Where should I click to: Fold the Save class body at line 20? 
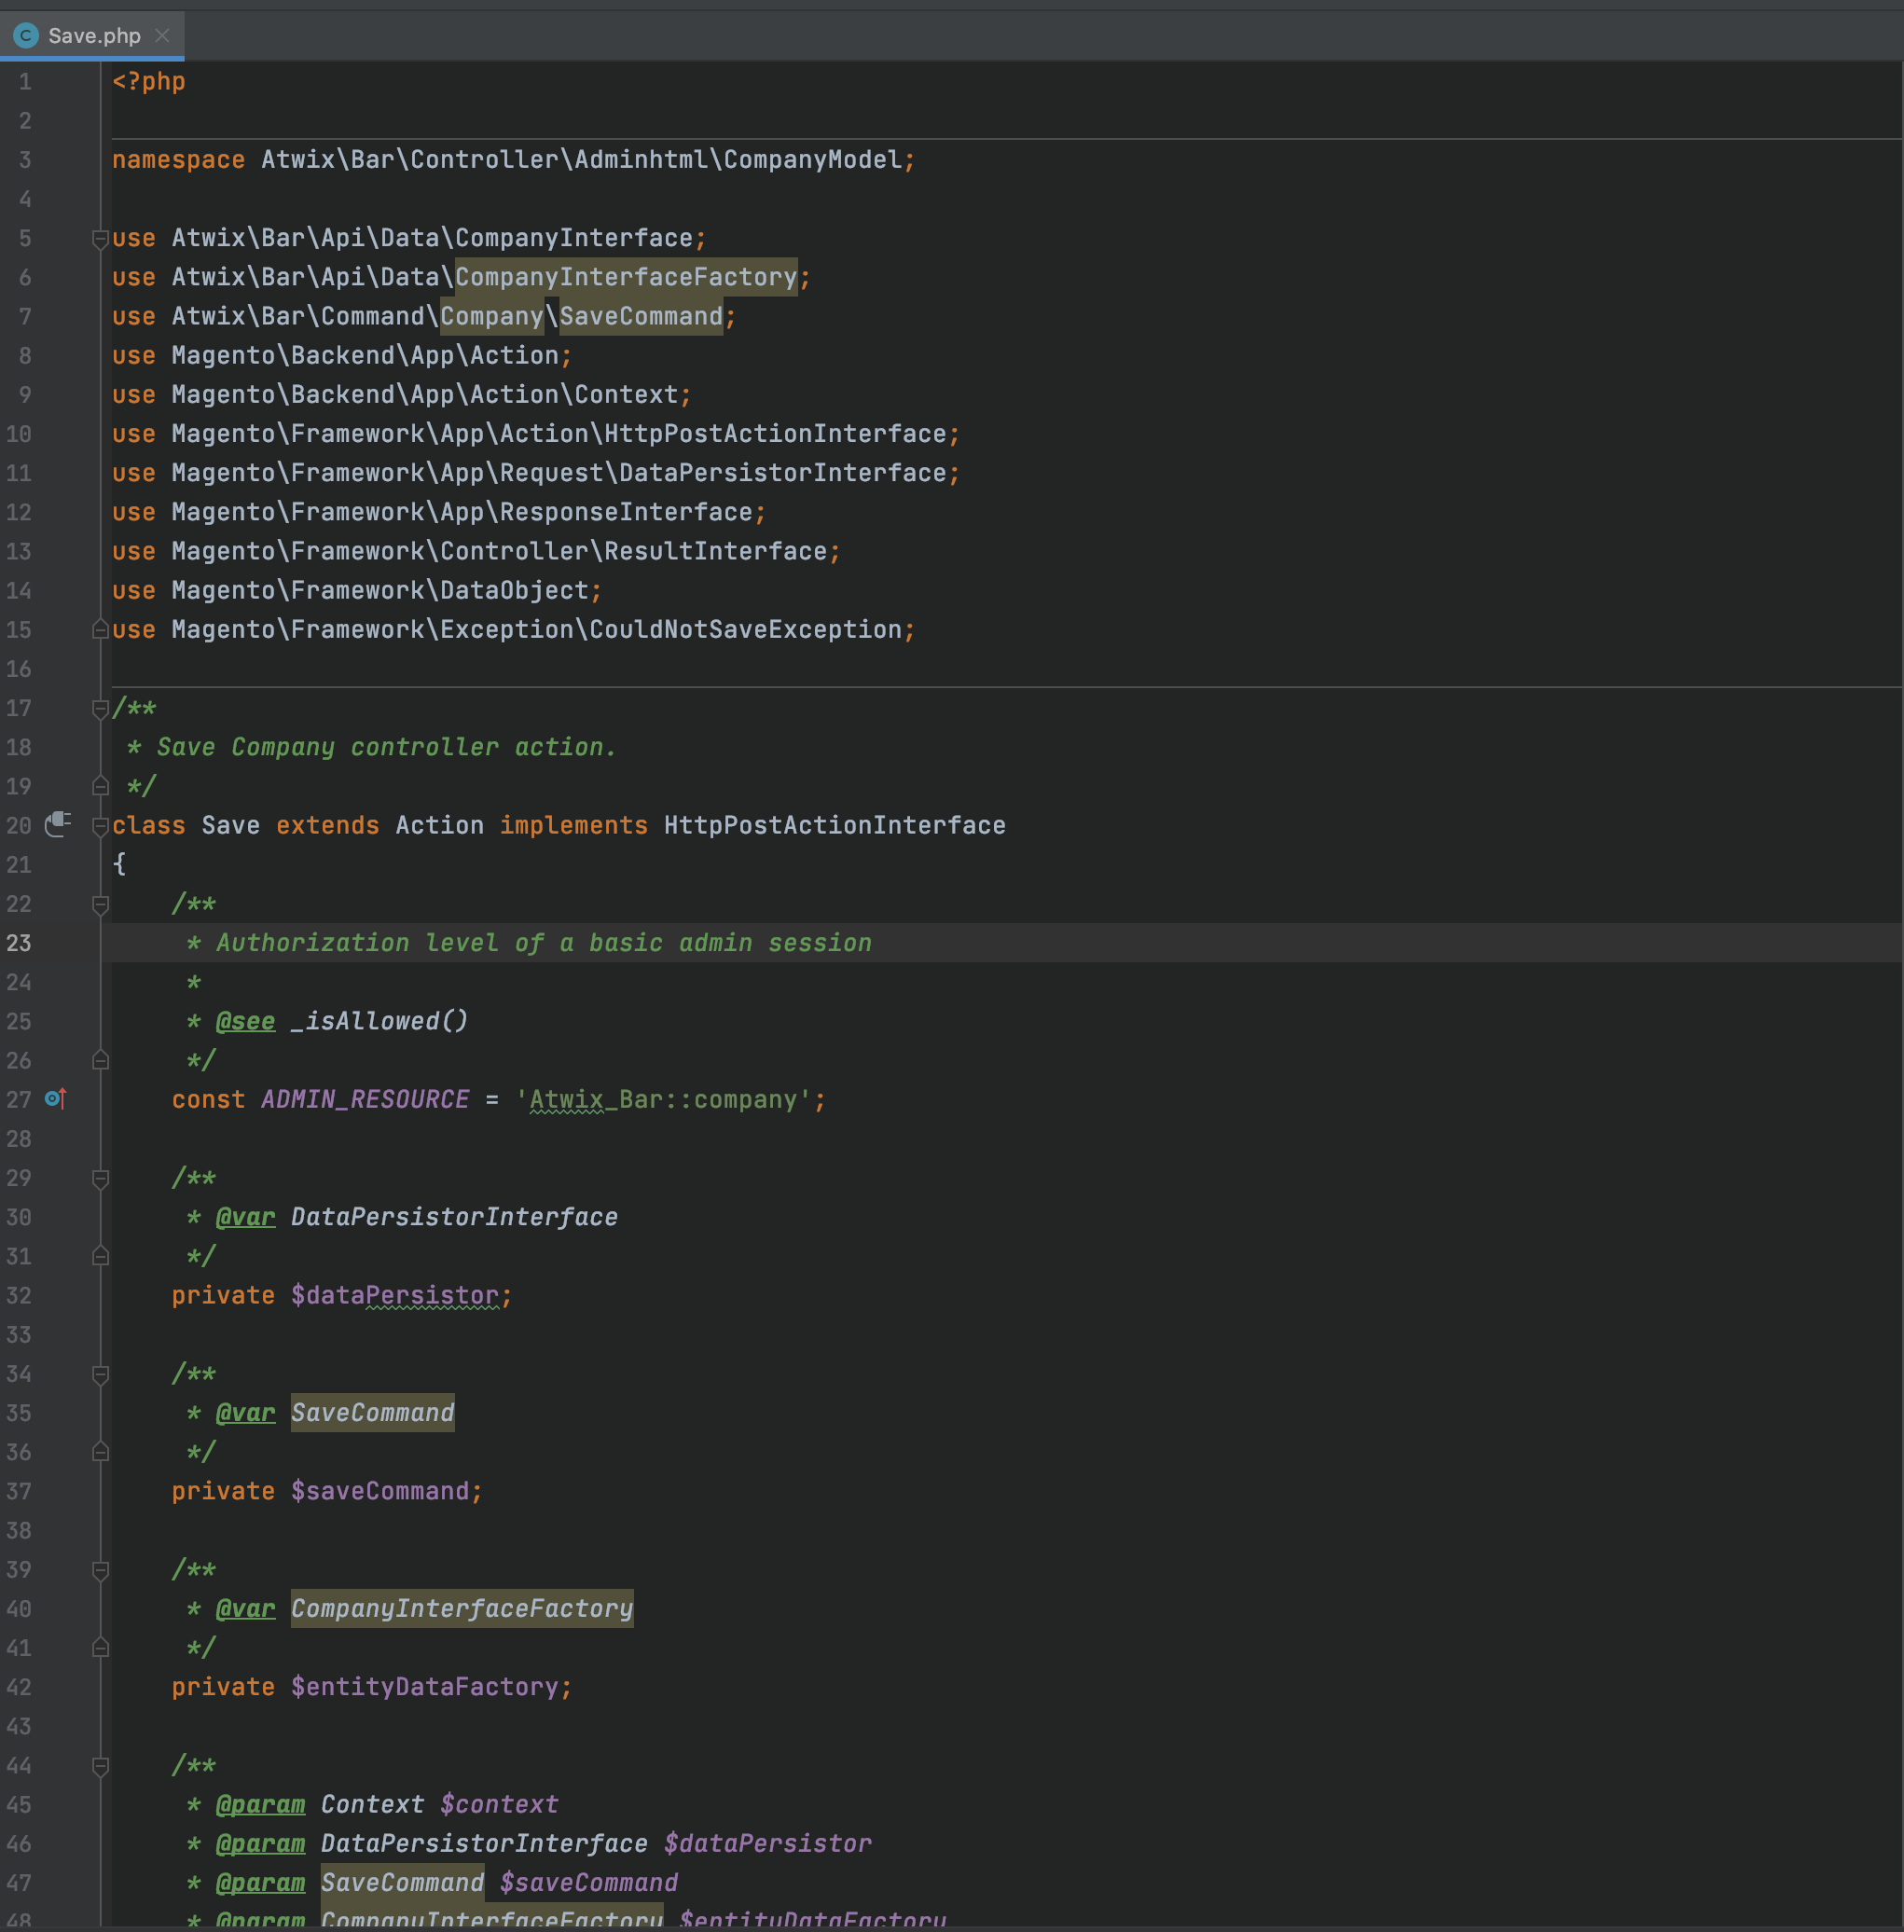coord(100,826)
